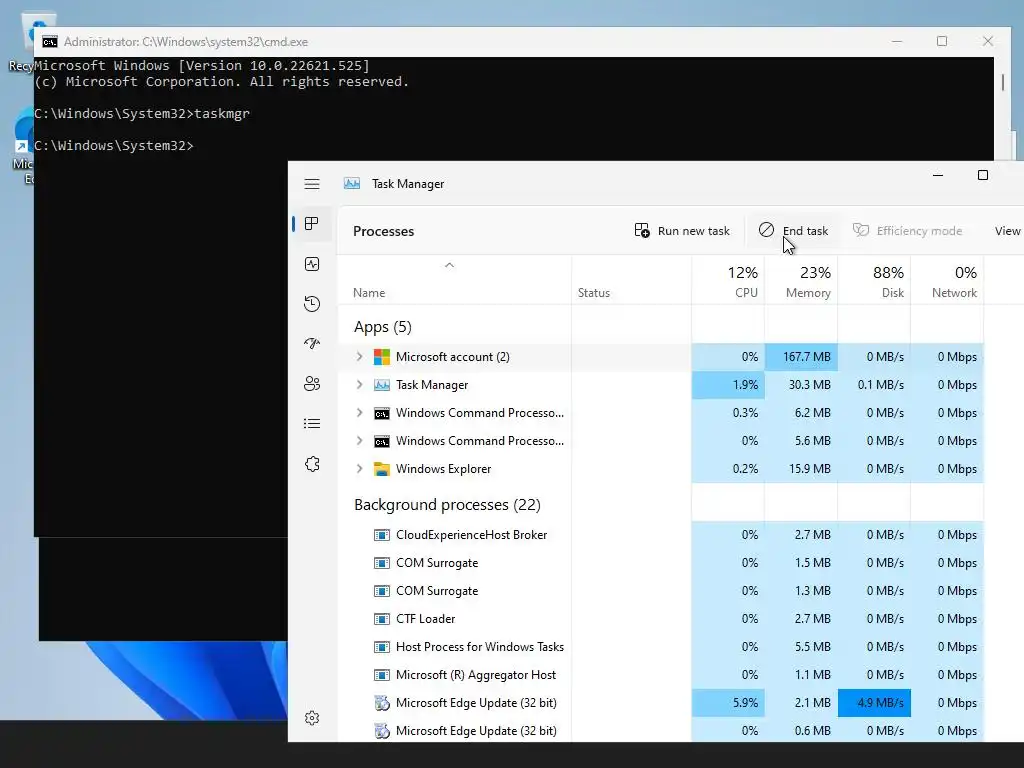
Task: Click the C:\Windows\System32> prompt line in cmd
Action: pyautogui.click(x=114, y=146)
